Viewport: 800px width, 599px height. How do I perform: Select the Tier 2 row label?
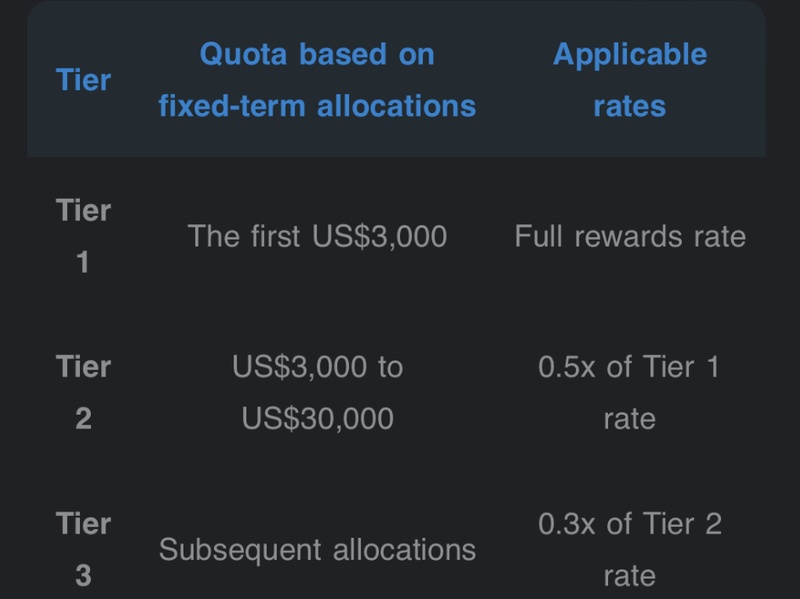[84, 392]
